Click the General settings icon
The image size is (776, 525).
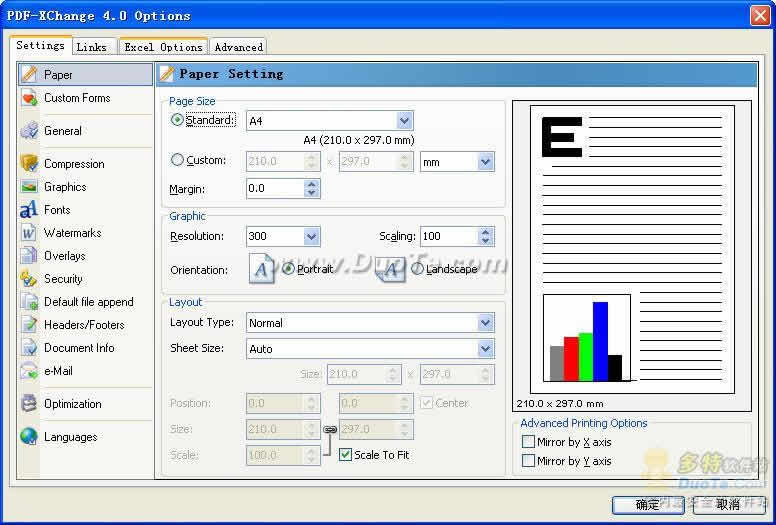click(x=29, y=131)
